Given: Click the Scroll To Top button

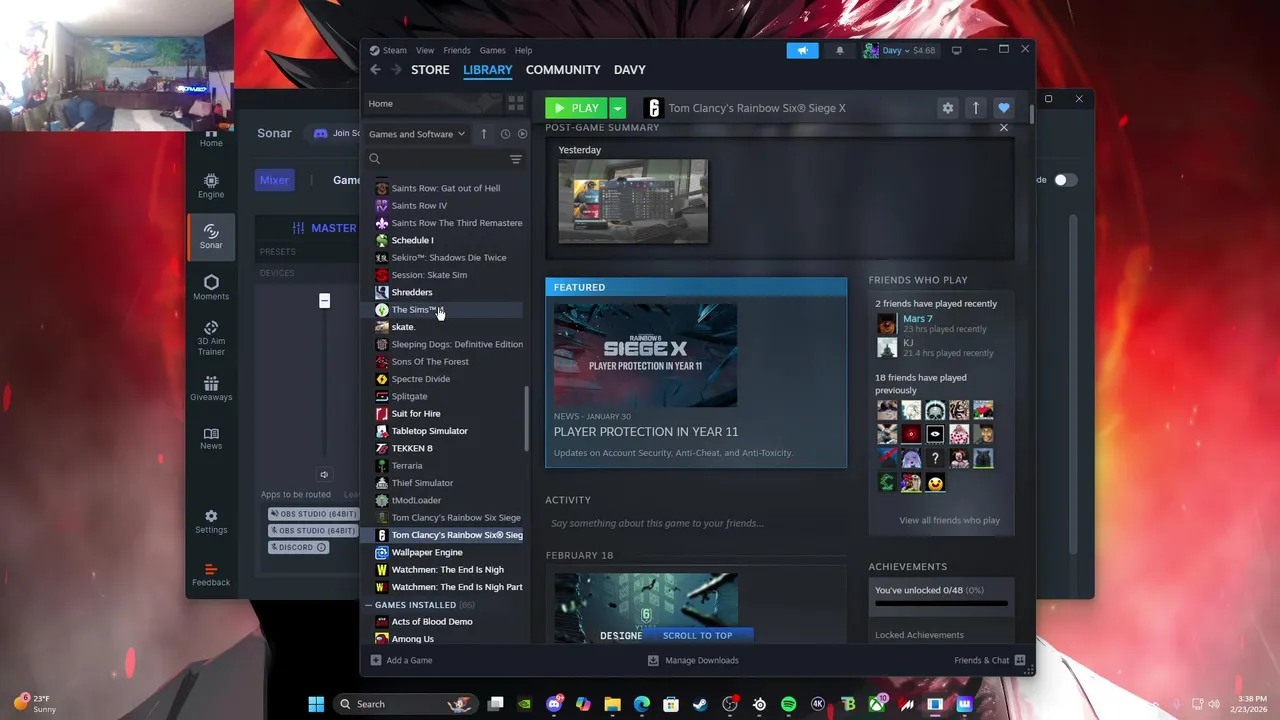Looking at the screenshot, I should pos(697,635).
